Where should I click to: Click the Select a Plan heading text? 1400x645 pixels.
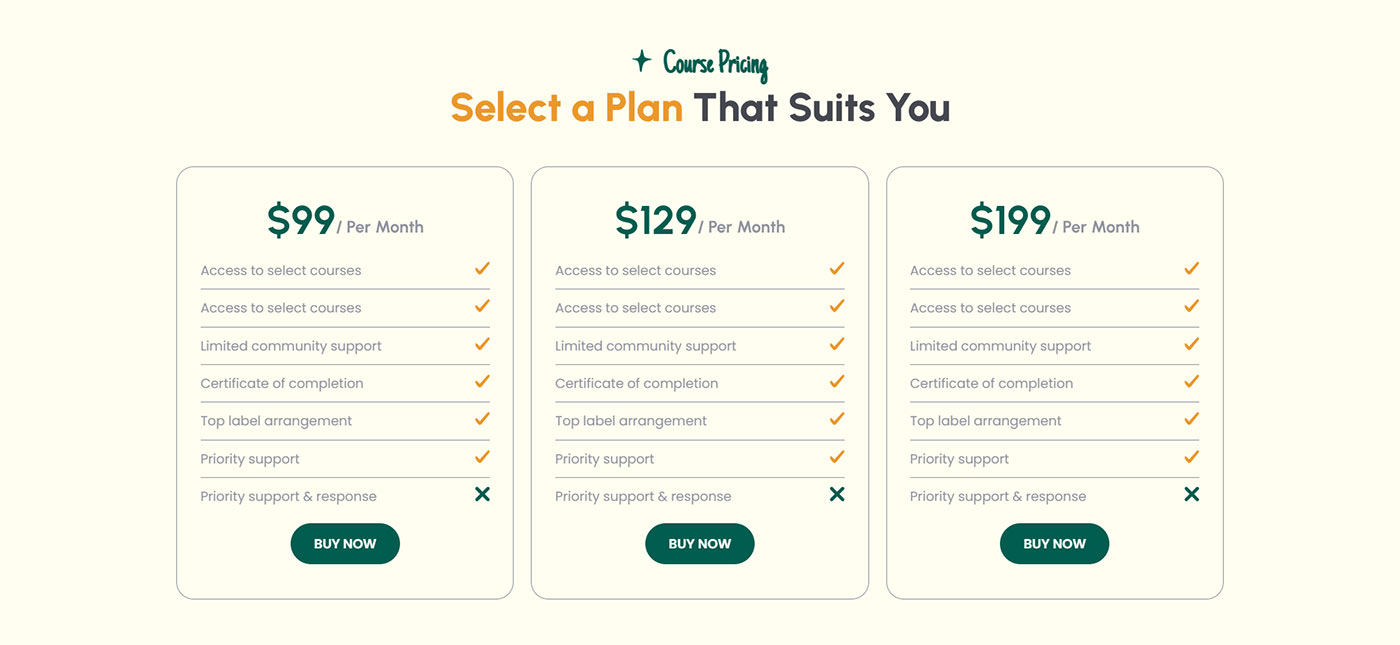pos(566,107)
